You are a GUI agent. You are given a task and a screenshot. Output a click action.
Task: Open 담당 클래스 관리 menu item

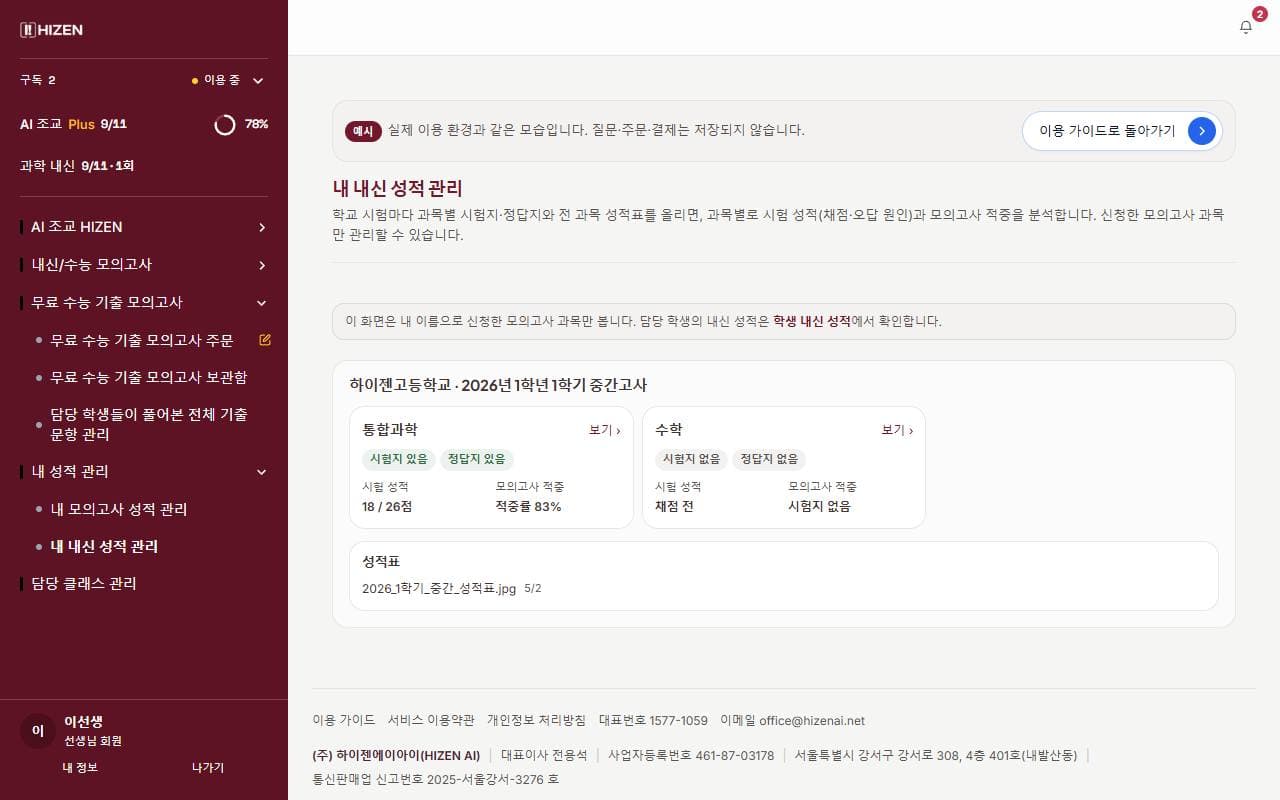[84, 583]
